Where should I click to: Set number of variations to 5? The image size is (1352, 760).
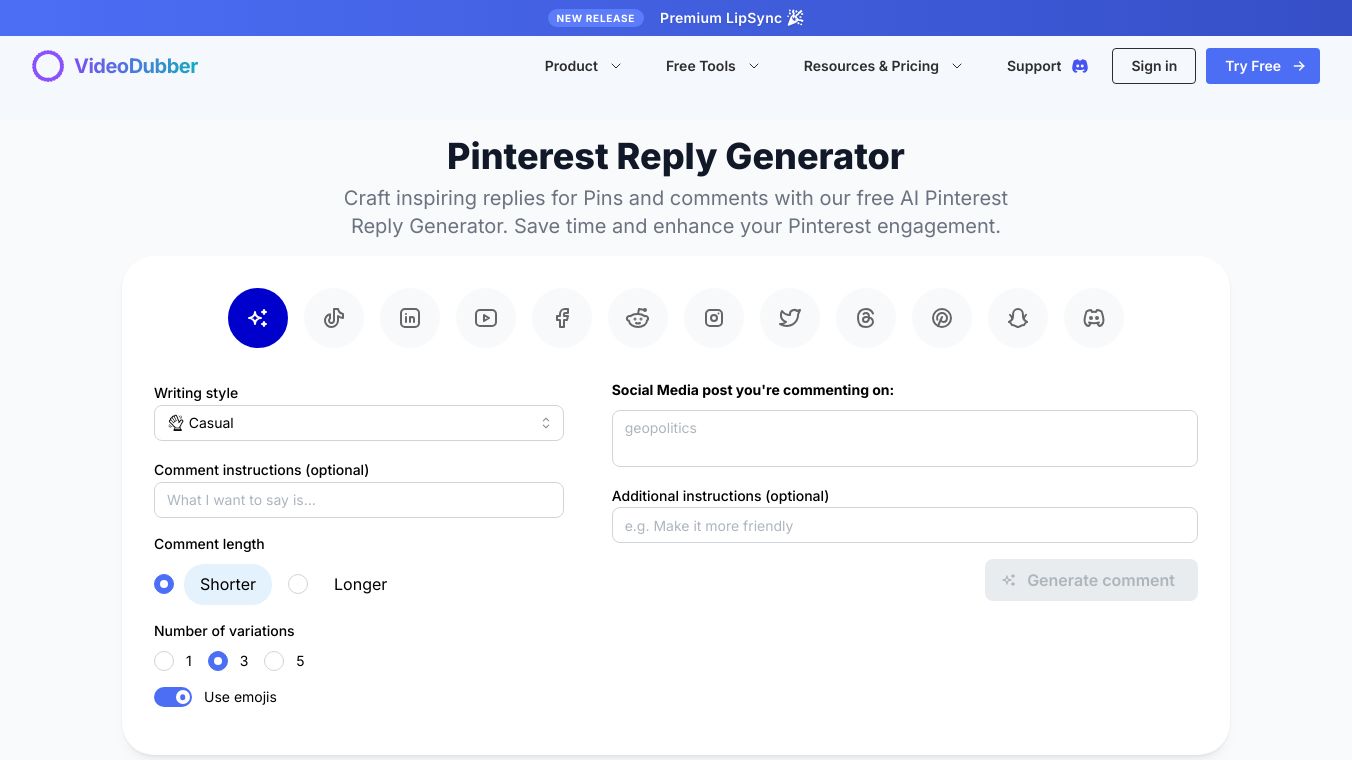274,661
